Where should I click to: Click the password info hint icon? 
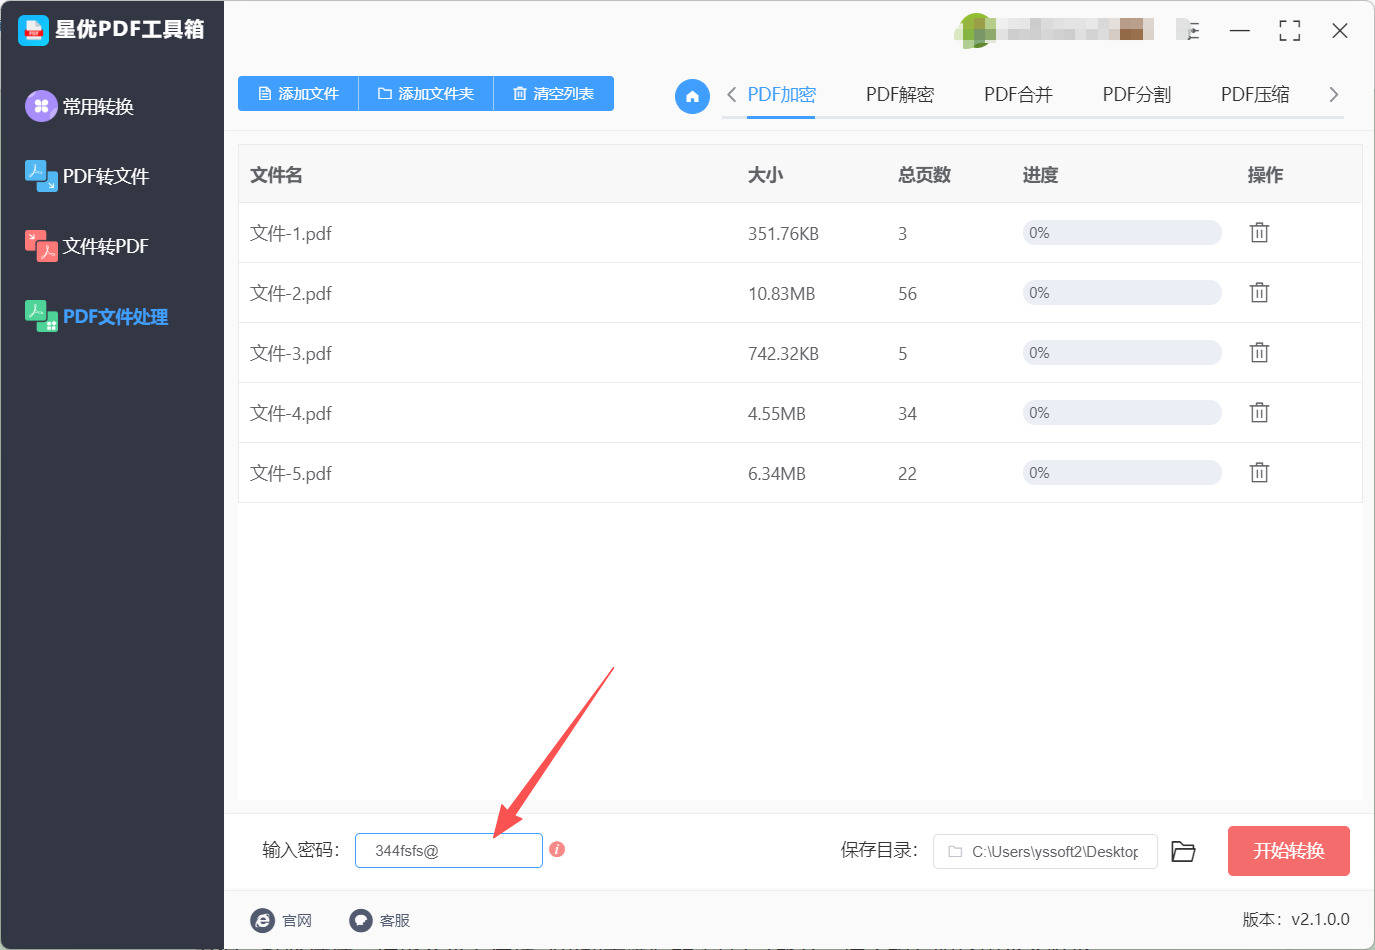coord(557,849)
